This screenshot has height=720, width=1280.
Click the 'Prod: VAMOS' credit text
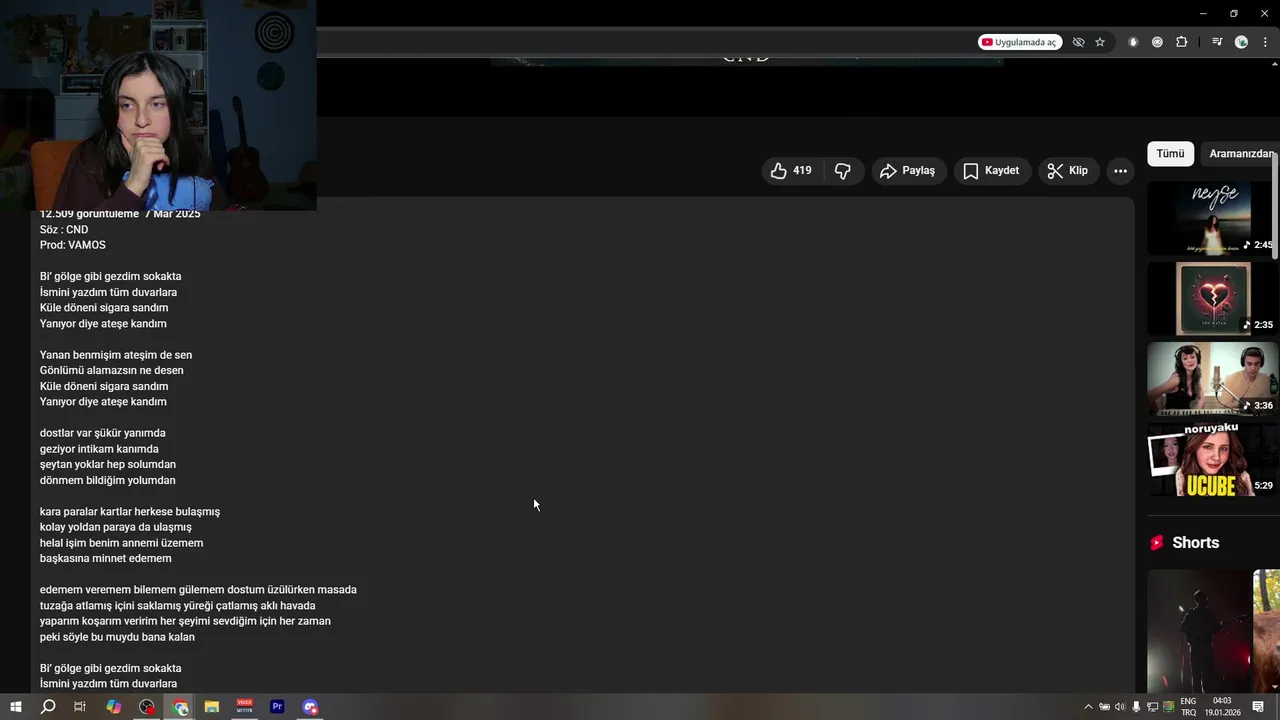click(x=72, y=245)
